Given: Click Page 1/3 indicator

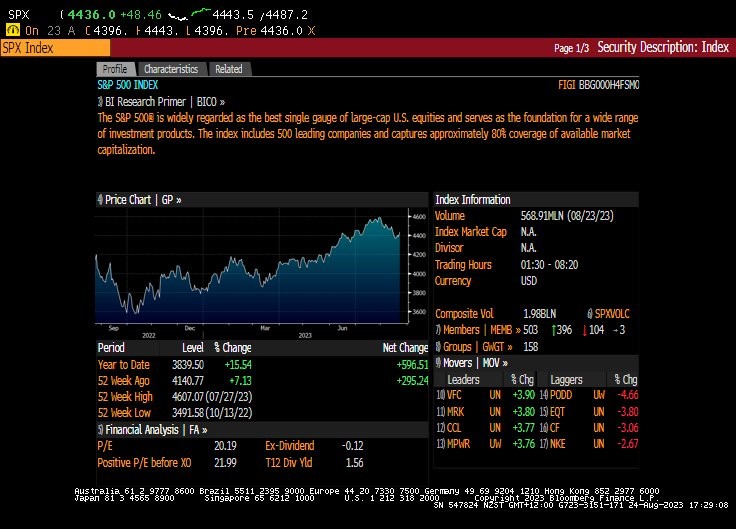Looking at the screenshot, I should (x=571, y=48).
